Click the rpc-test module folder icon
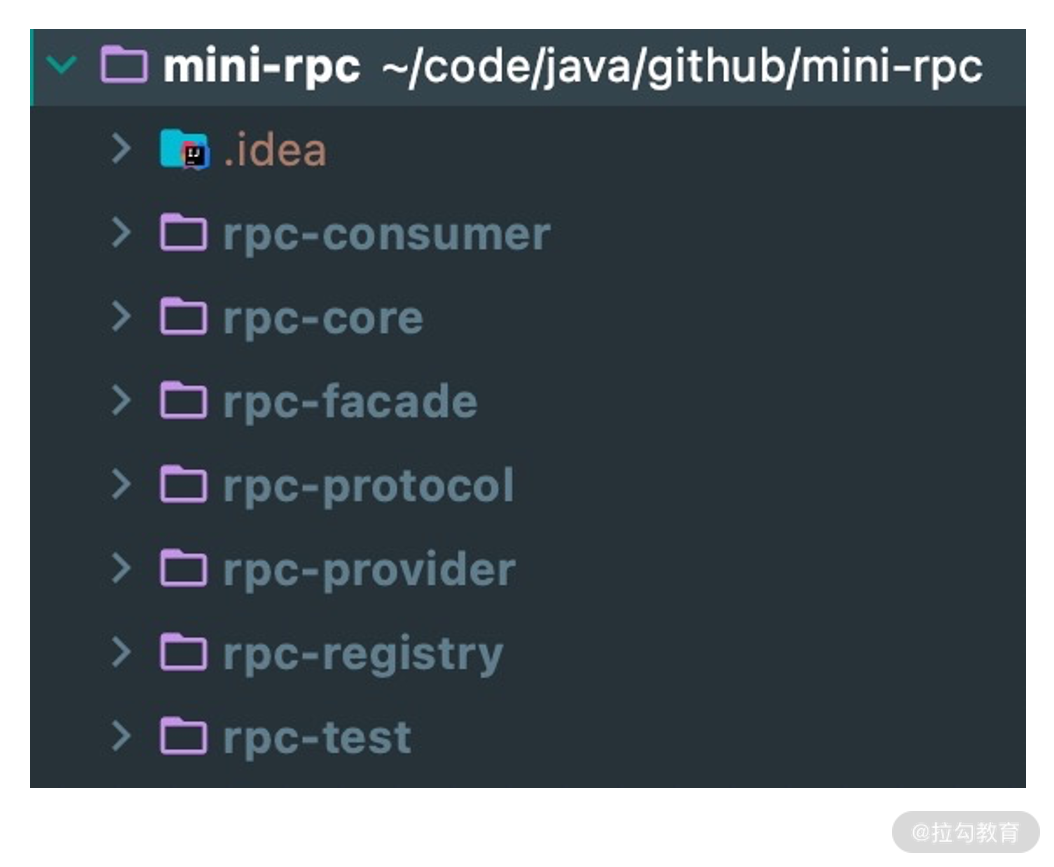 point(183,738)
